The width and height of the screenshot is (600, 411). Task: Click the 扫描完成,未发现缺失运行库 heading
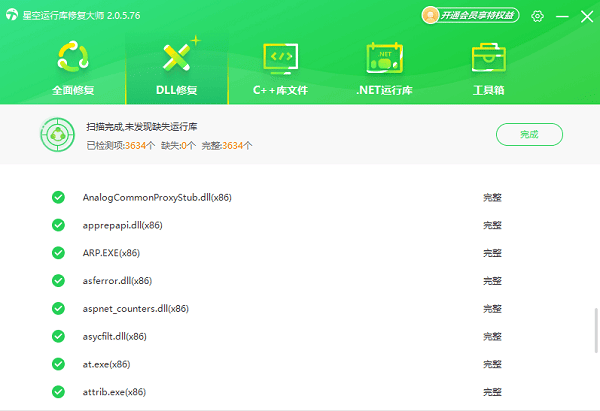coord(142,127)
